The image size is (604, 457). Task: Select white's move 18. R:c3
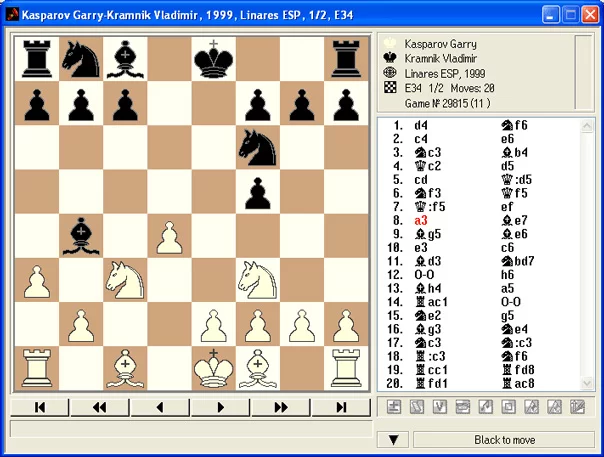[430, 356]
